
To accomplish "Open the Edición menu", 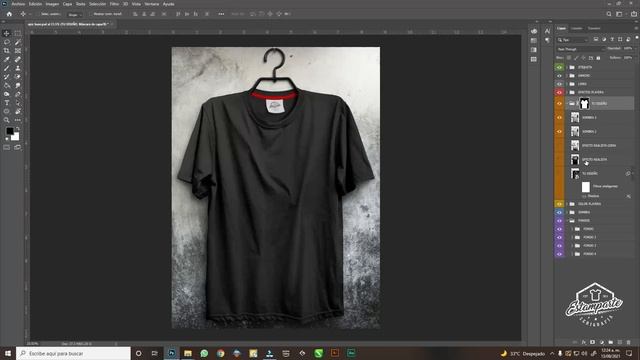I will pos(35,4).
